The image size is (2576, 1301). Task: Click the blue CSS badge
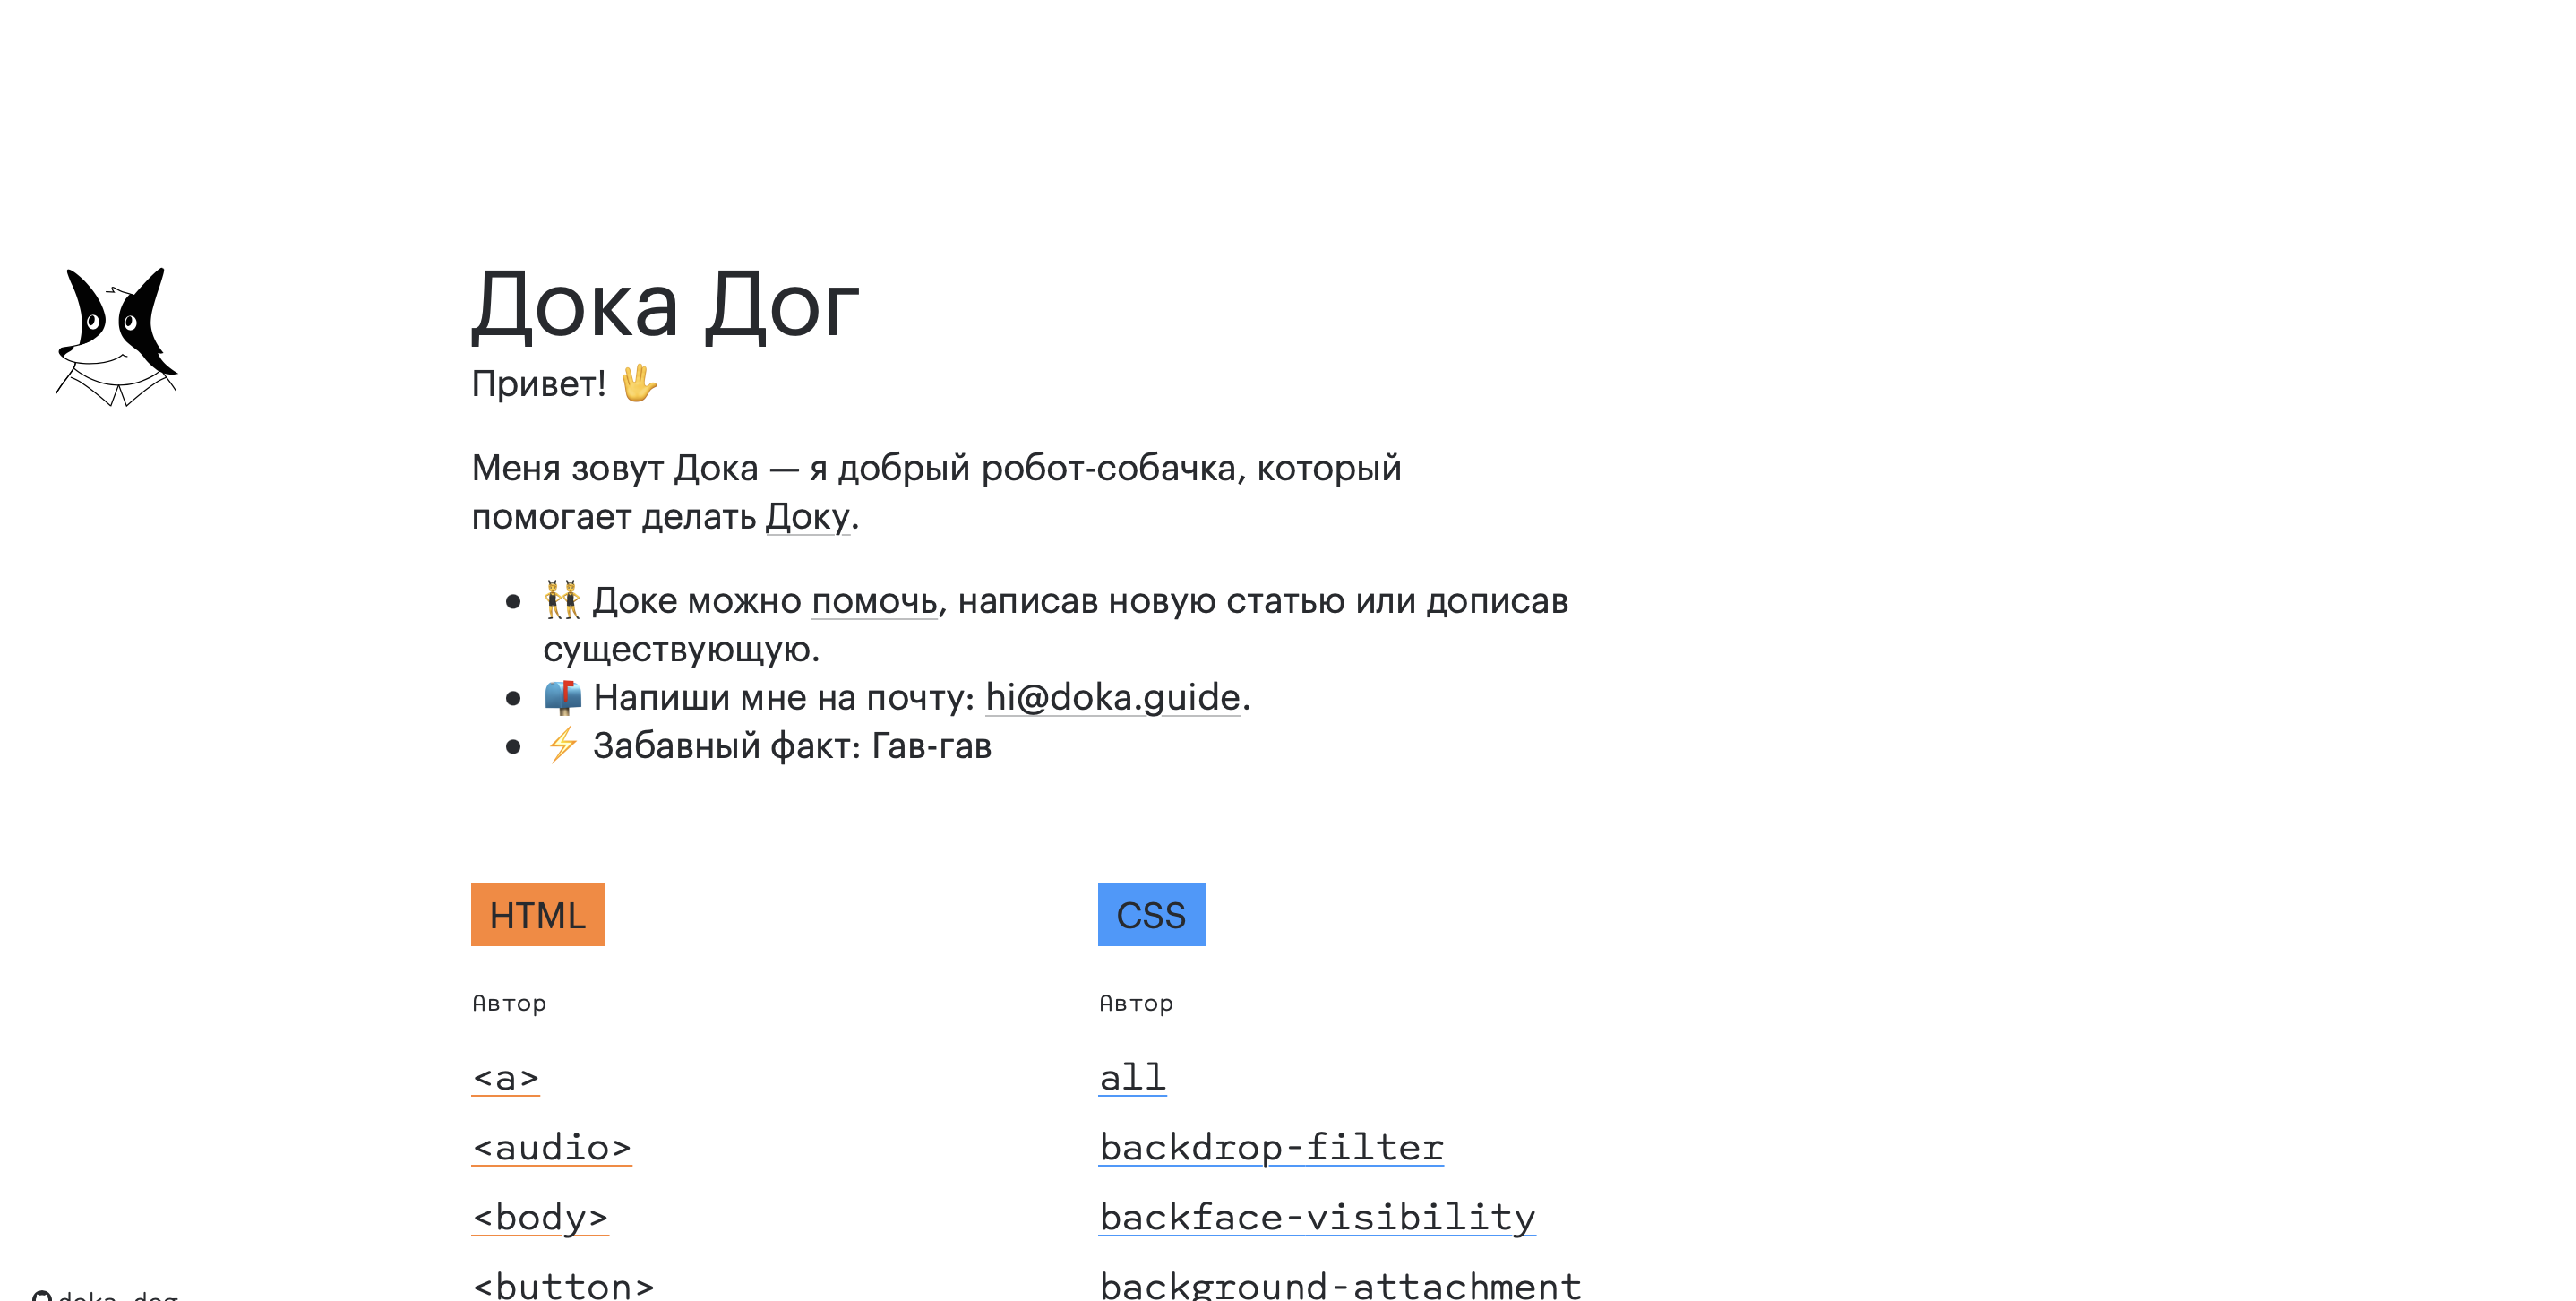point(1150,914)
